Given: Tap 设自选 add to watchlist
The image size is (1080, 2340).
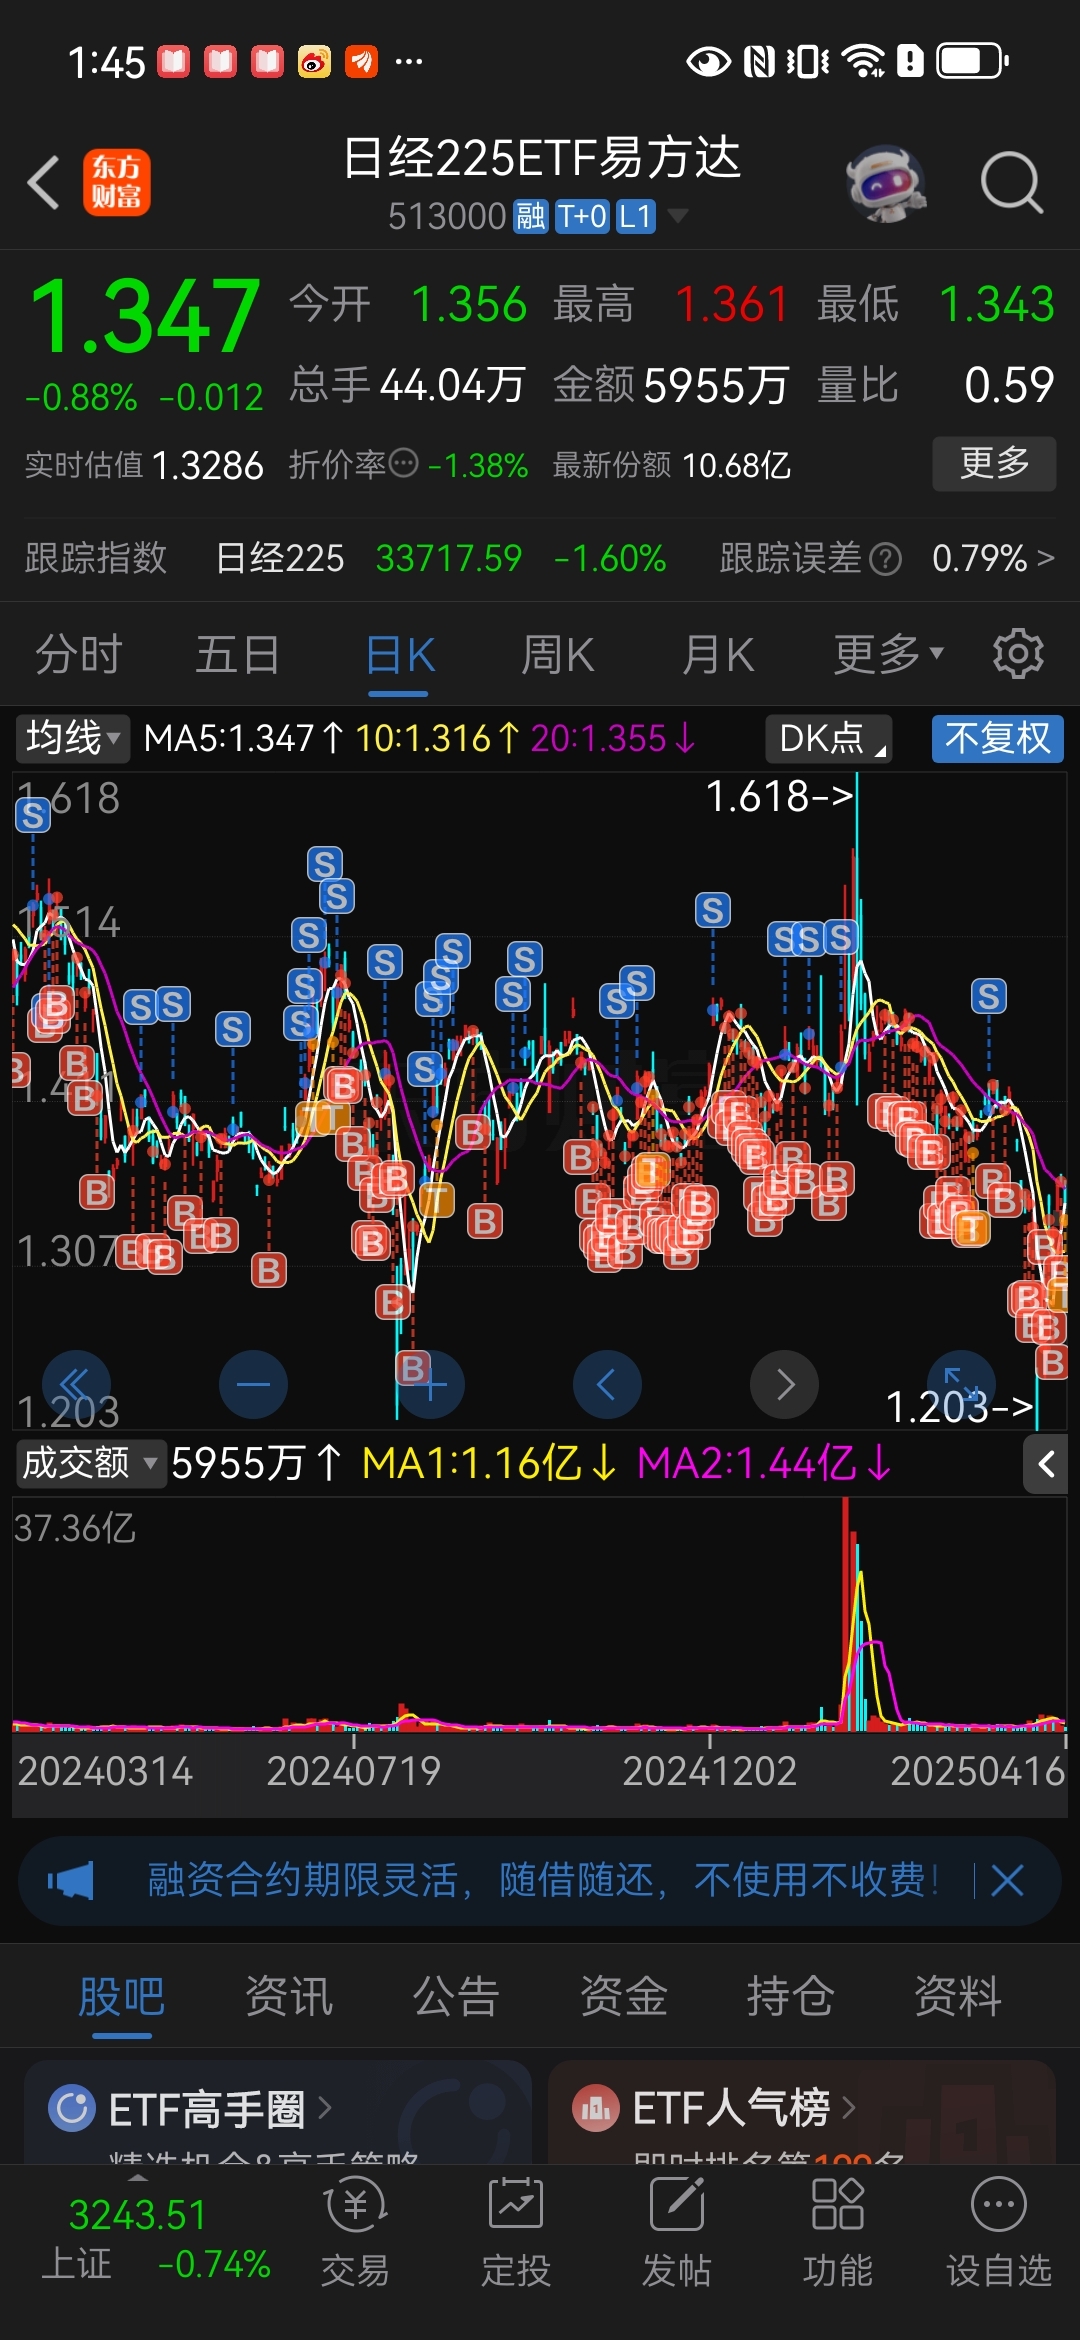Looking at the screenshot, I should (999, 2232).
